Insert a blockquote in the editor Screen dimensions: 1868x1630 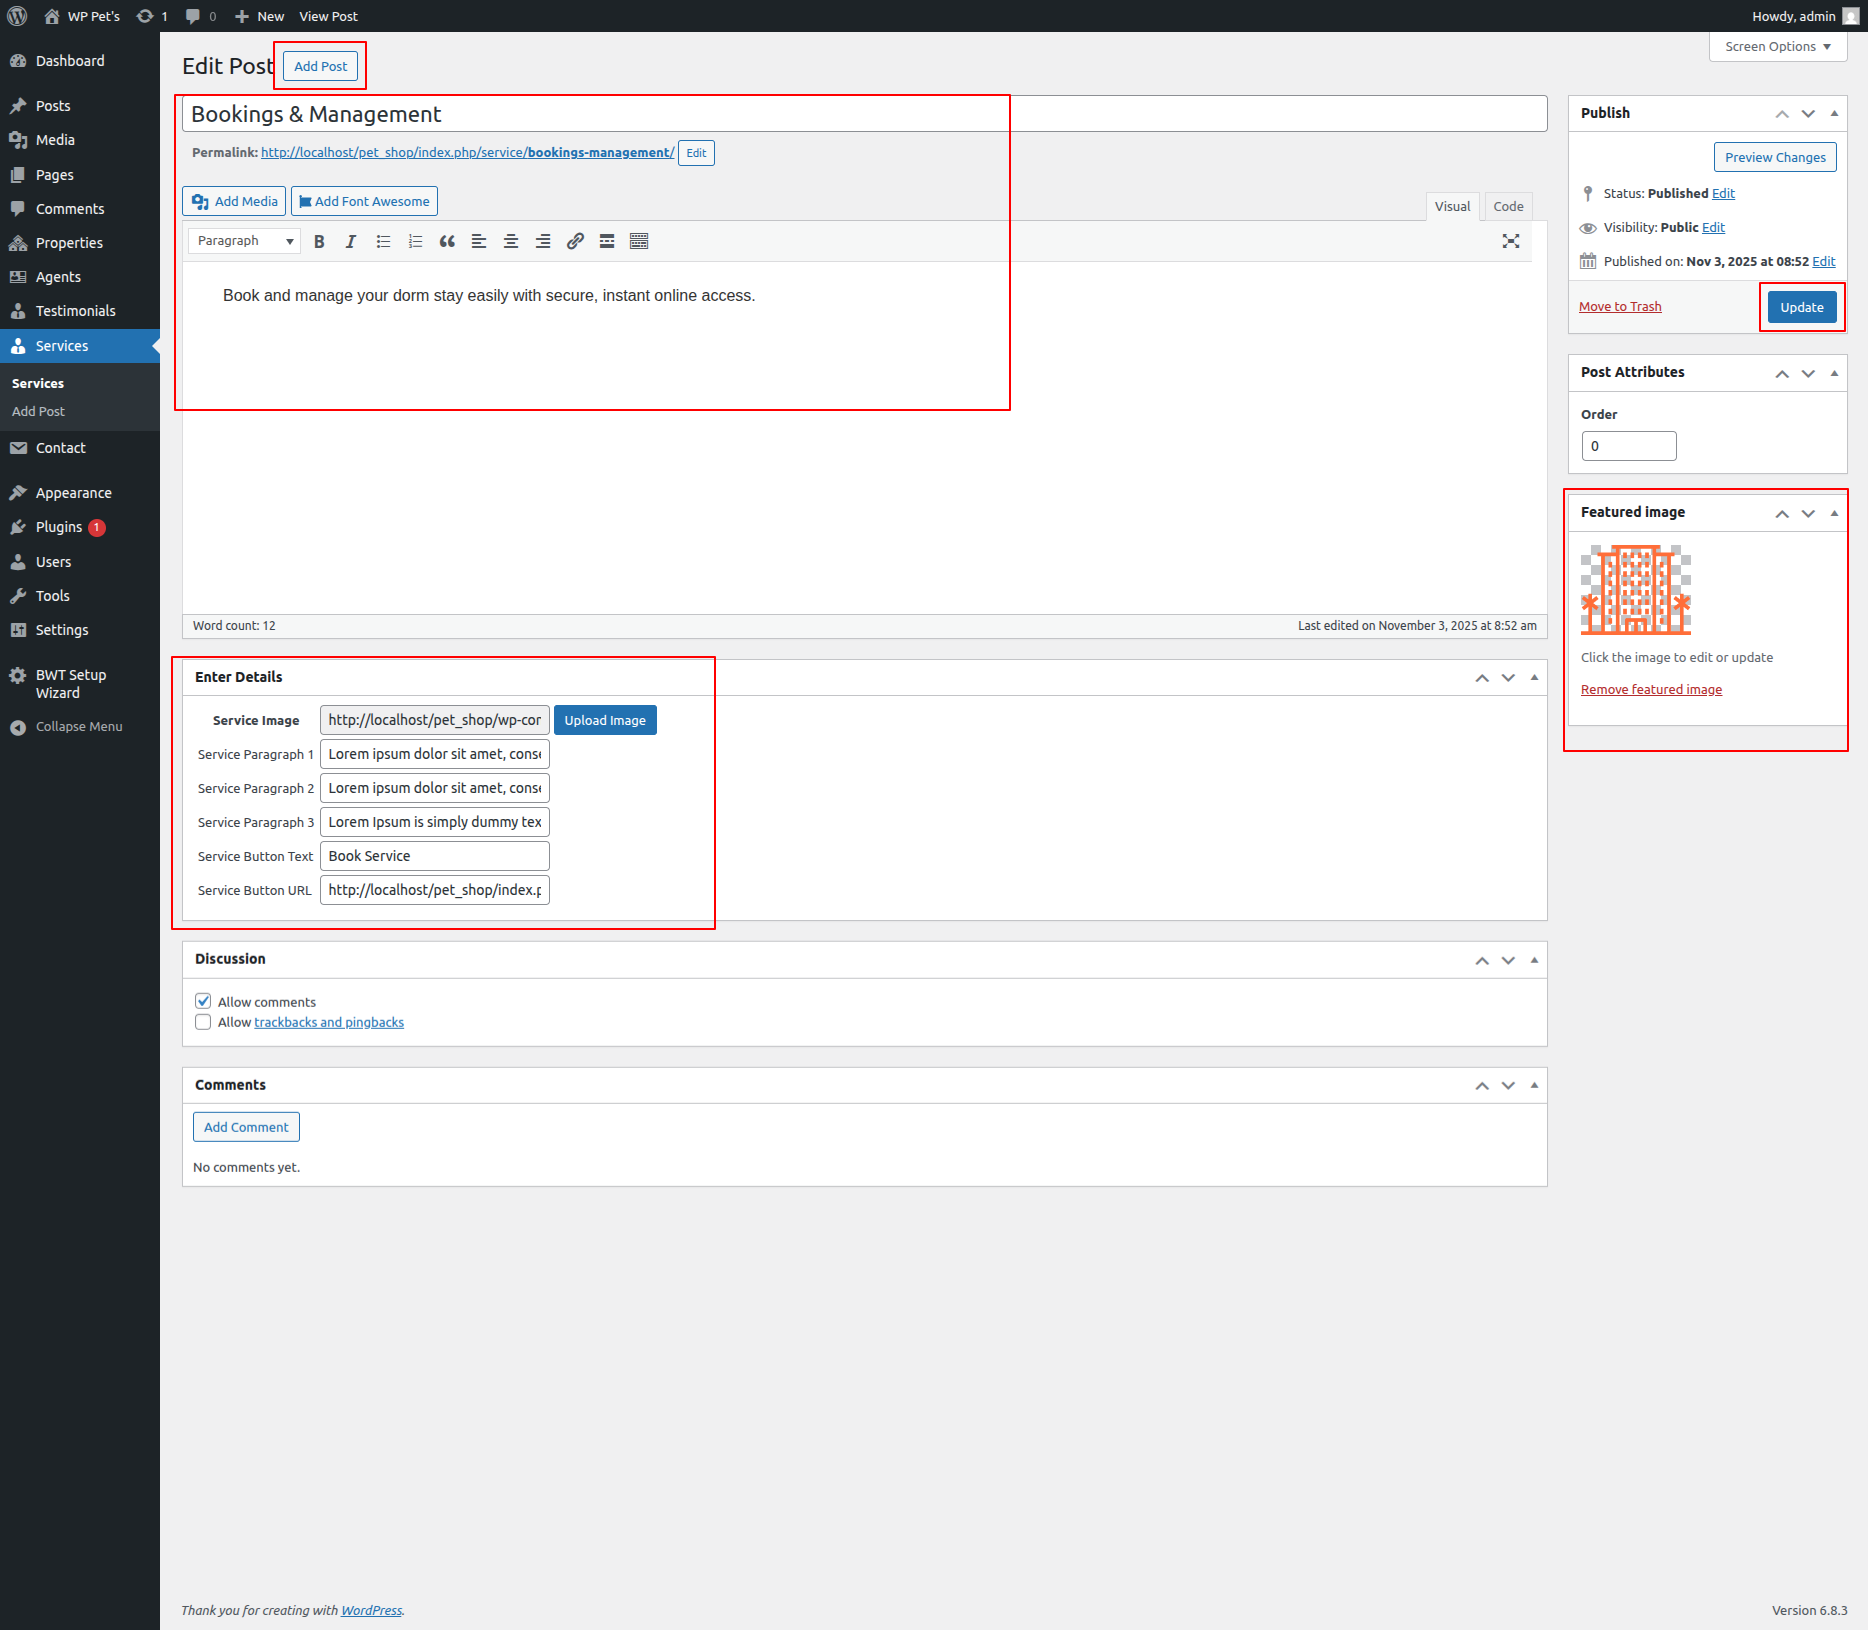pos(447,241)
